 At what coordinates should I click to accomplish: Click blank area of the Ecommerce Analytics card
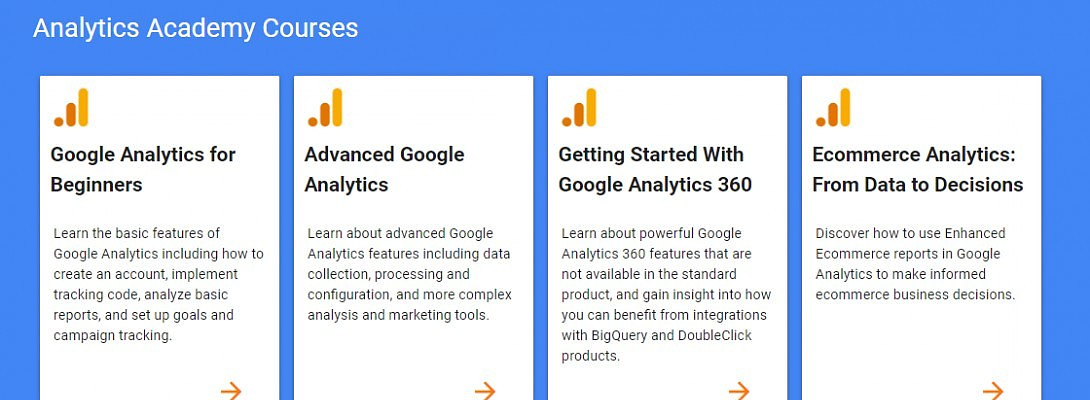pos(920,345)
